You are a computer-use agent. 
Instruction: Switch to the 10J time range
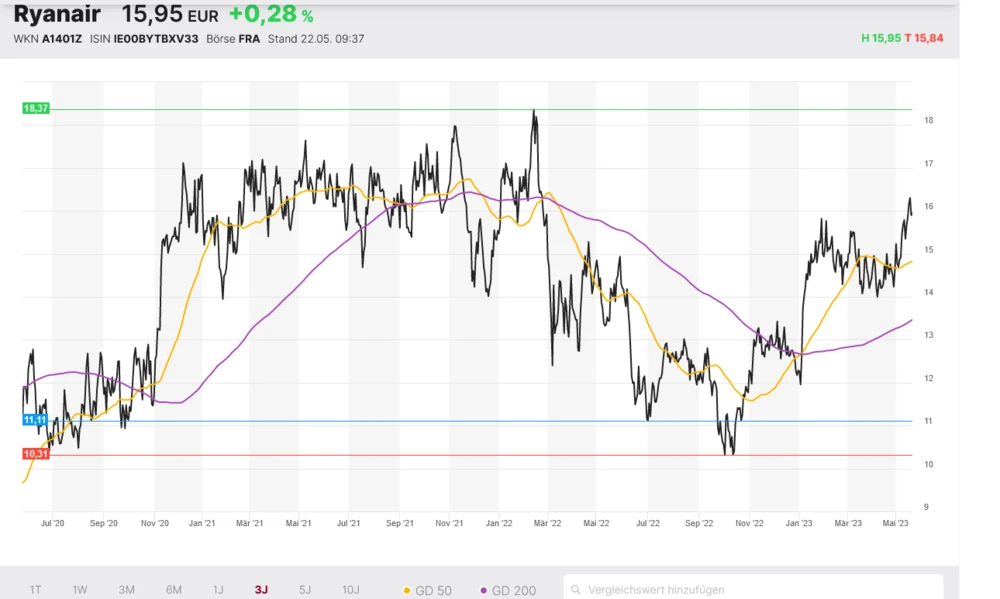pyautogui.click(x=351, y=590)
